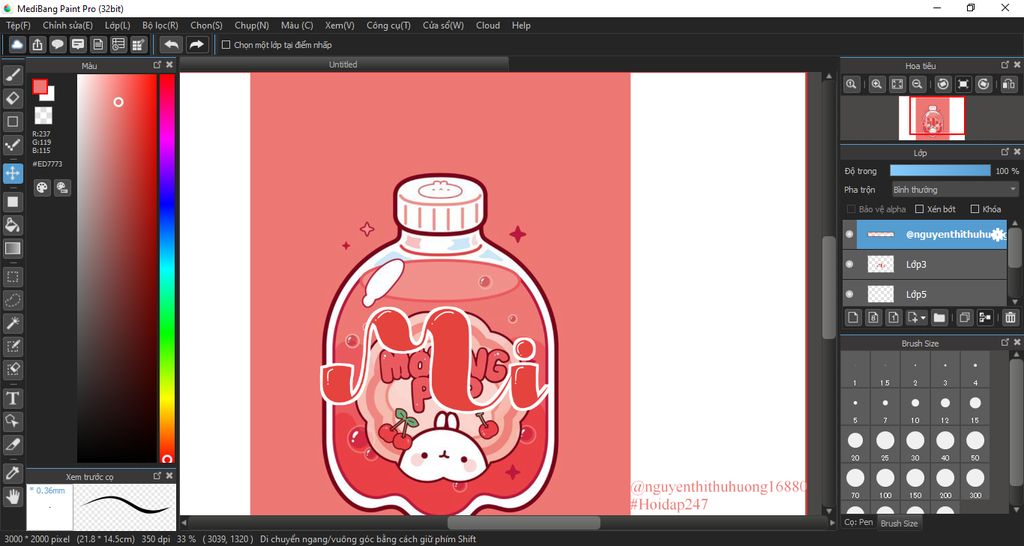
Task: Choose brush size 100
Action: (x=885, y=482)
